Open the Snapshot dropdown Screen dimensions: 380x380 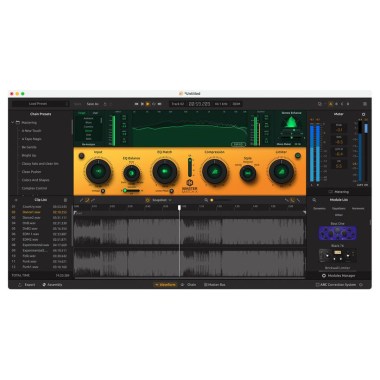(159, 200)
